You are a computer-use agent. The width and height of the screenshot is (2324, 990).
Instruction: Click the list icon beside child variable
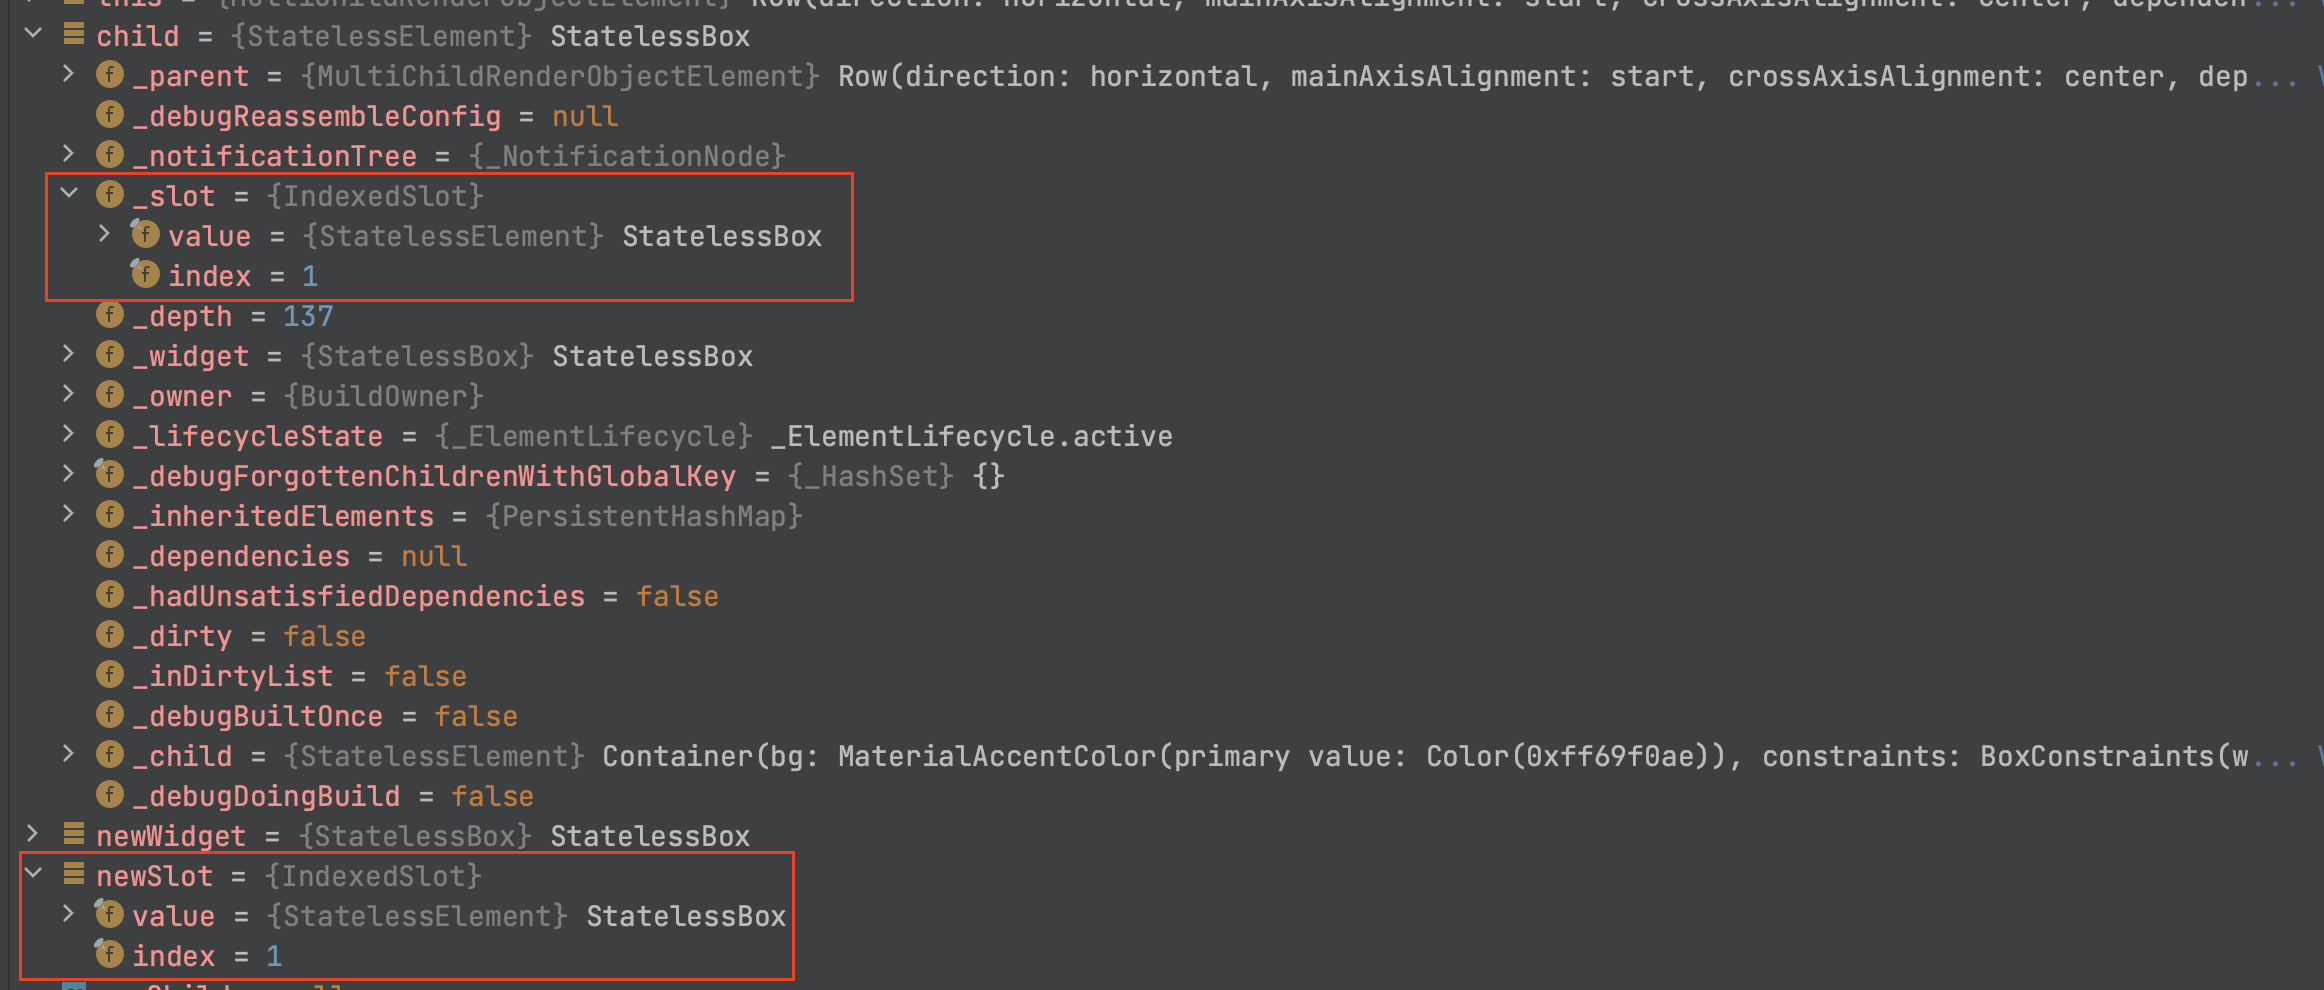point(74,35)
